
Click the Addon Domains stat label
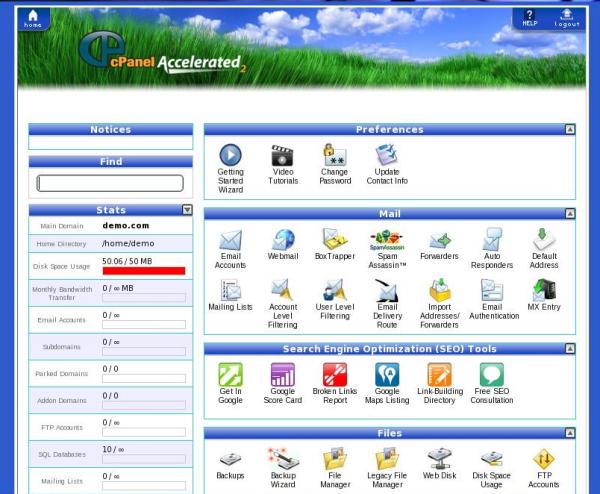[x=62, y=400]
